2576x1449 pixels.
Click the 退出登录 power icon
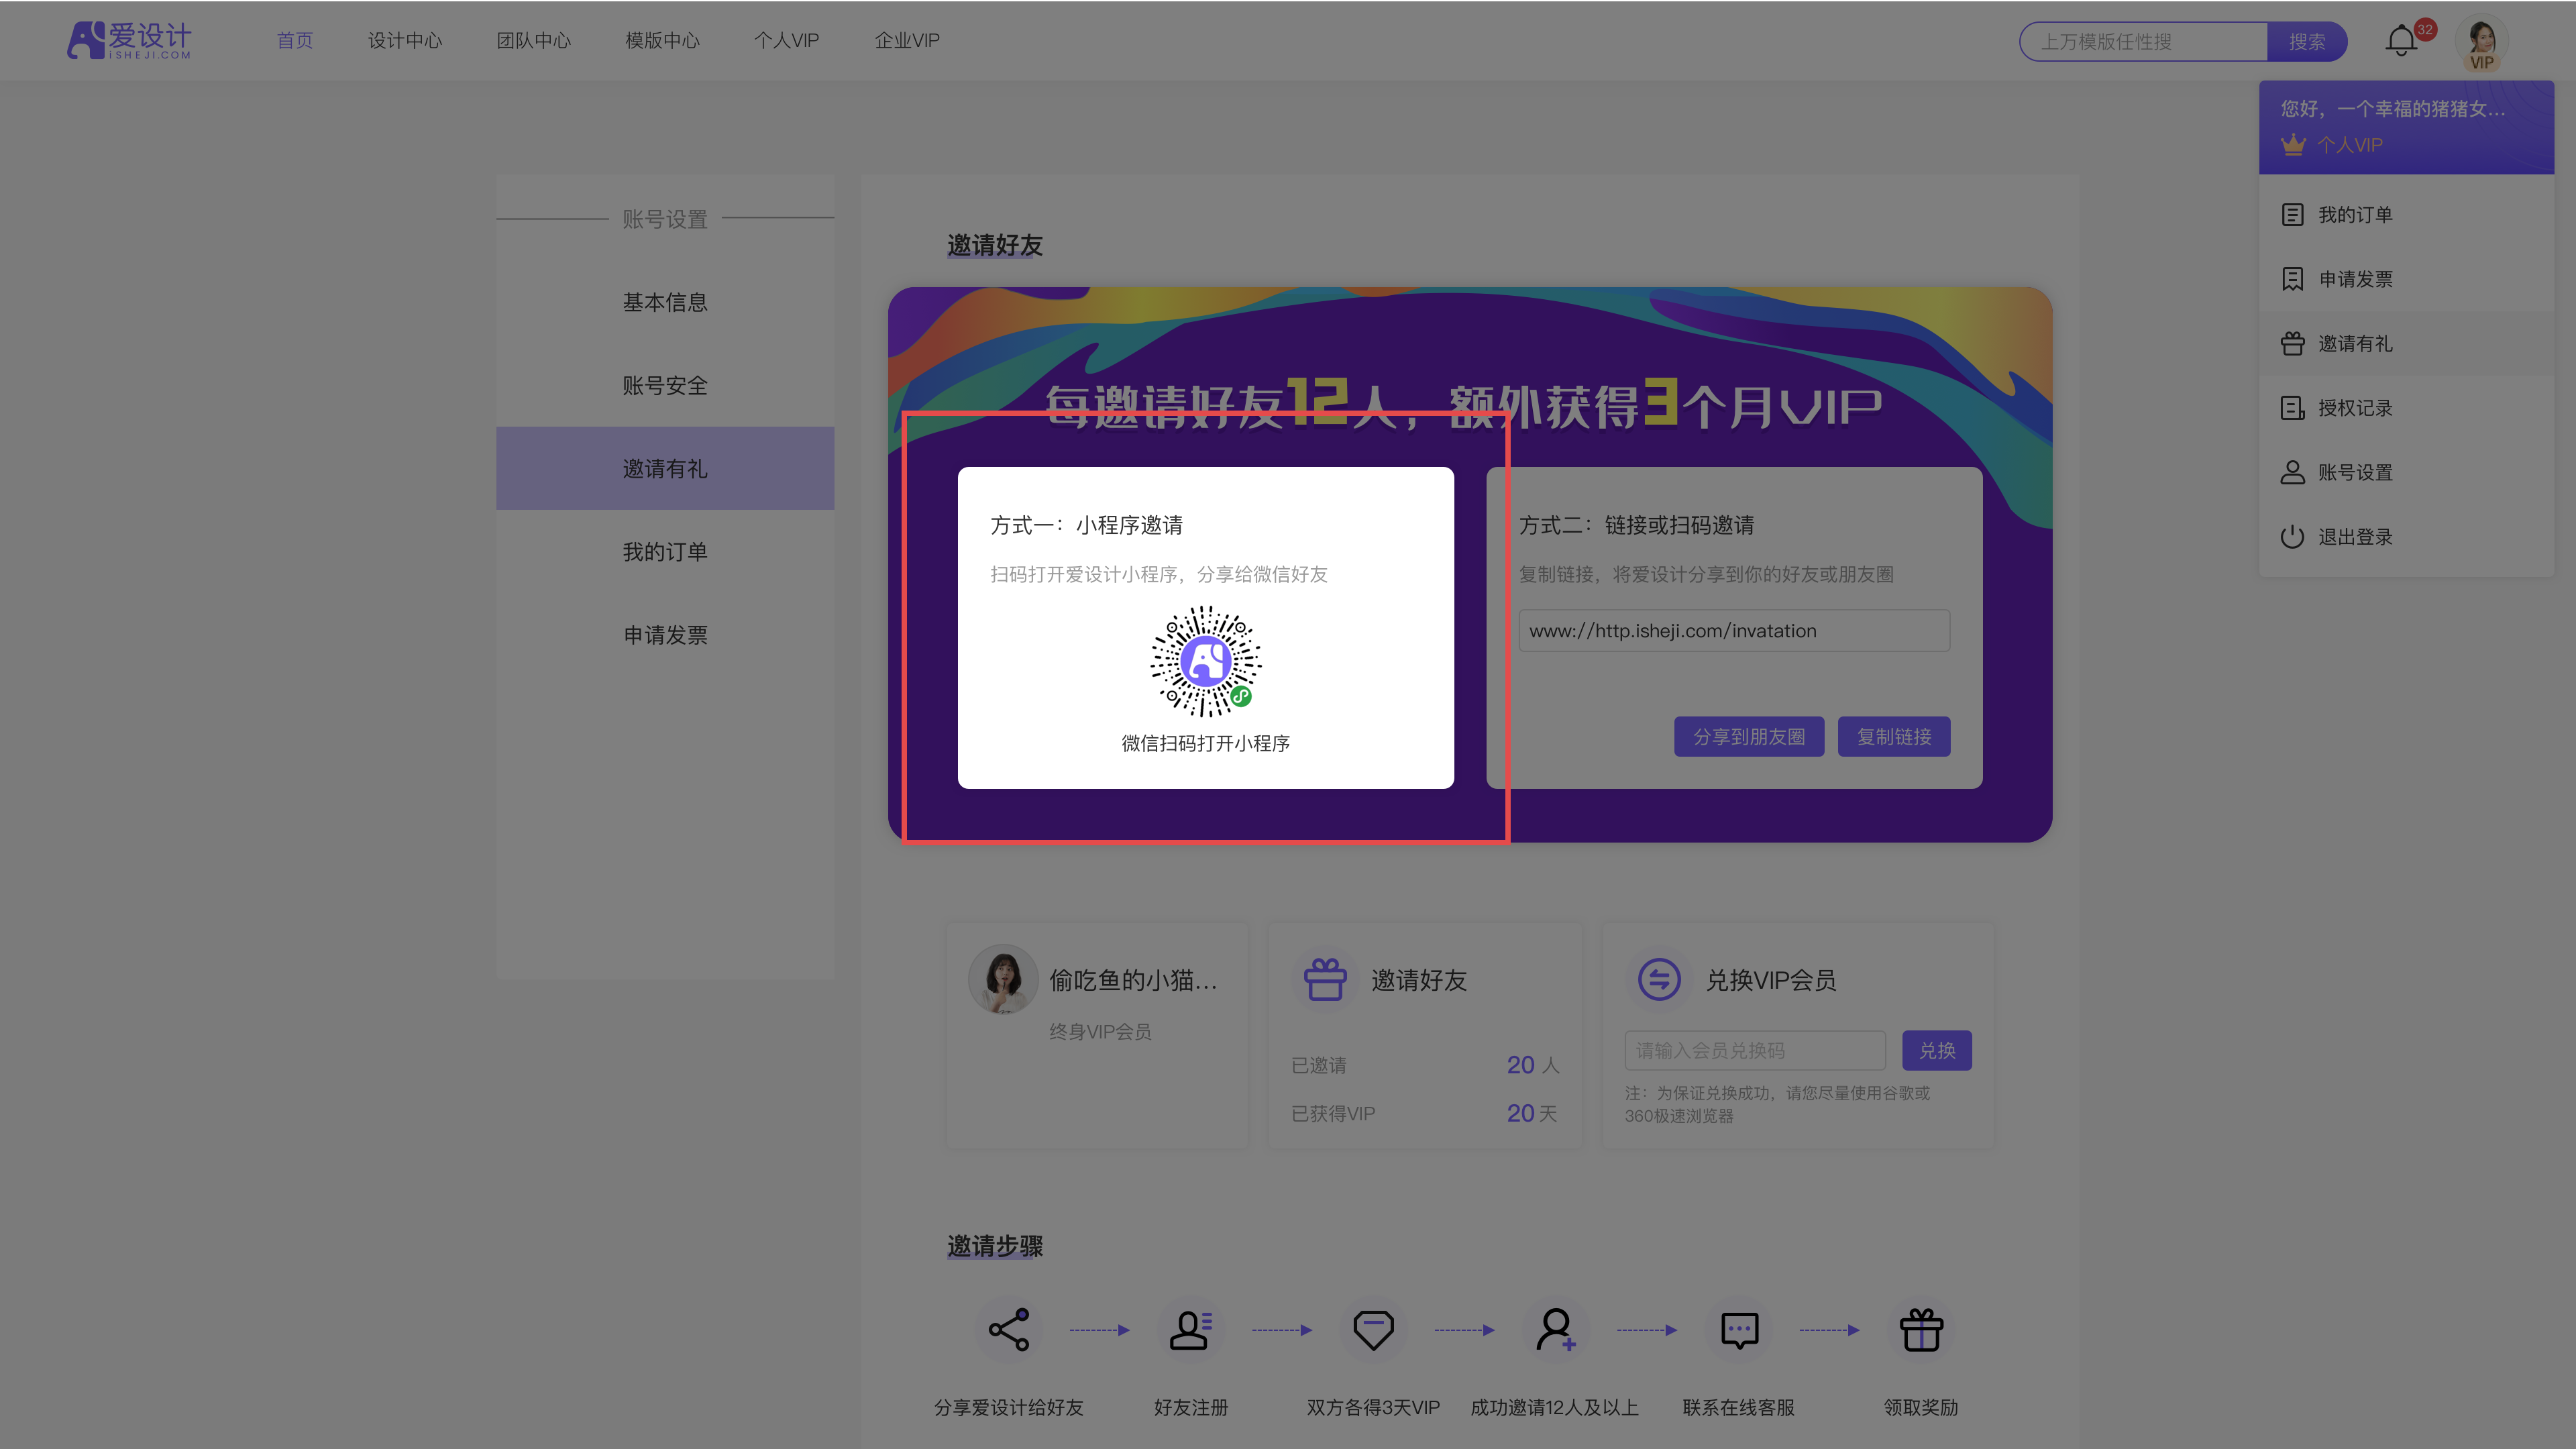[2292, 537]
